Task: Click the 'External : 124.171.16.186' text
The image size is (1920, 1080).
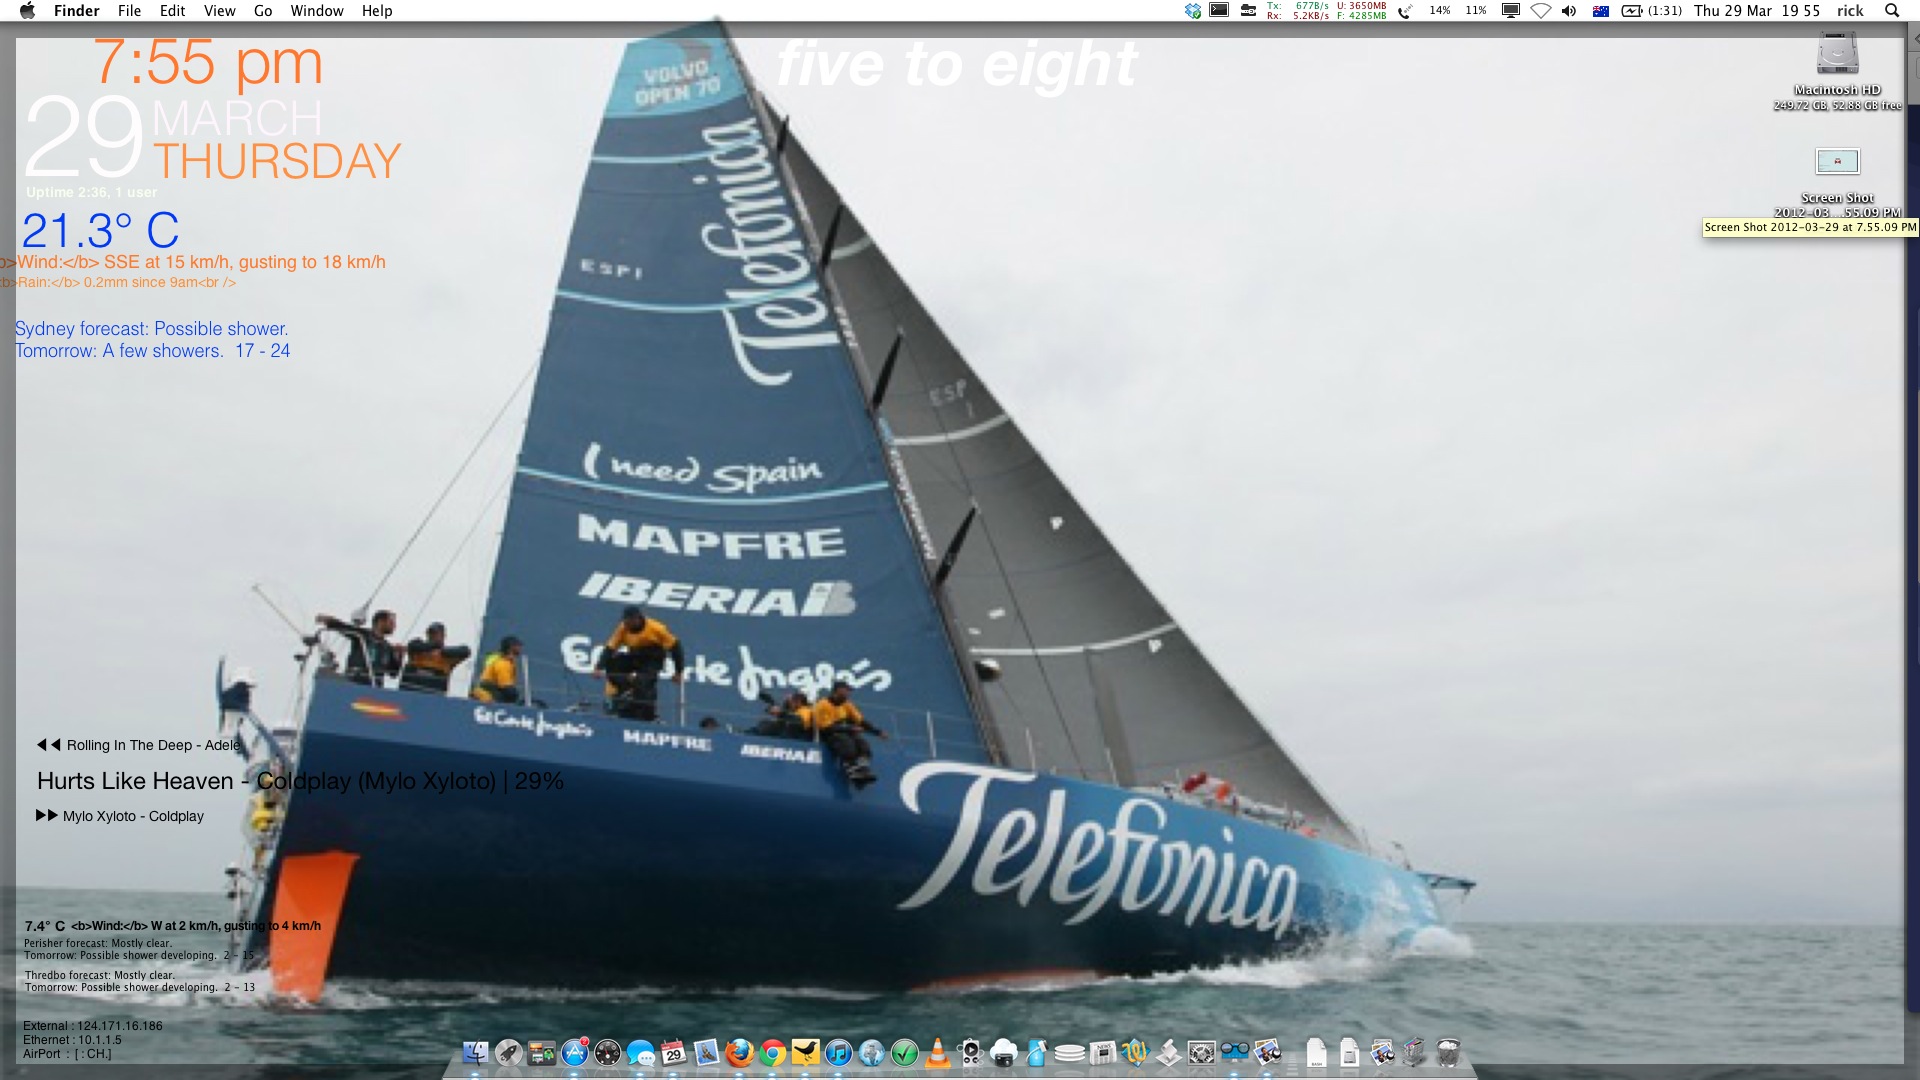Action: (x=93, y=1026)
